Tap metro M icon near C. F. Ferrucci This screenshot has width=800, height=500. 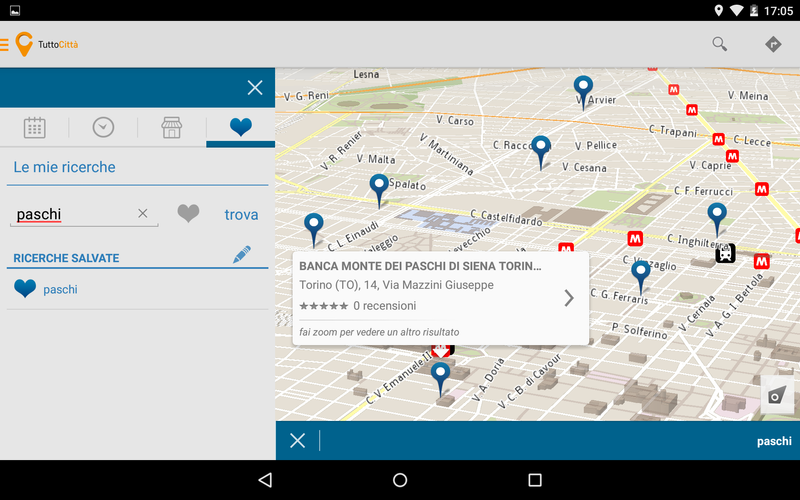click(762, 189)
